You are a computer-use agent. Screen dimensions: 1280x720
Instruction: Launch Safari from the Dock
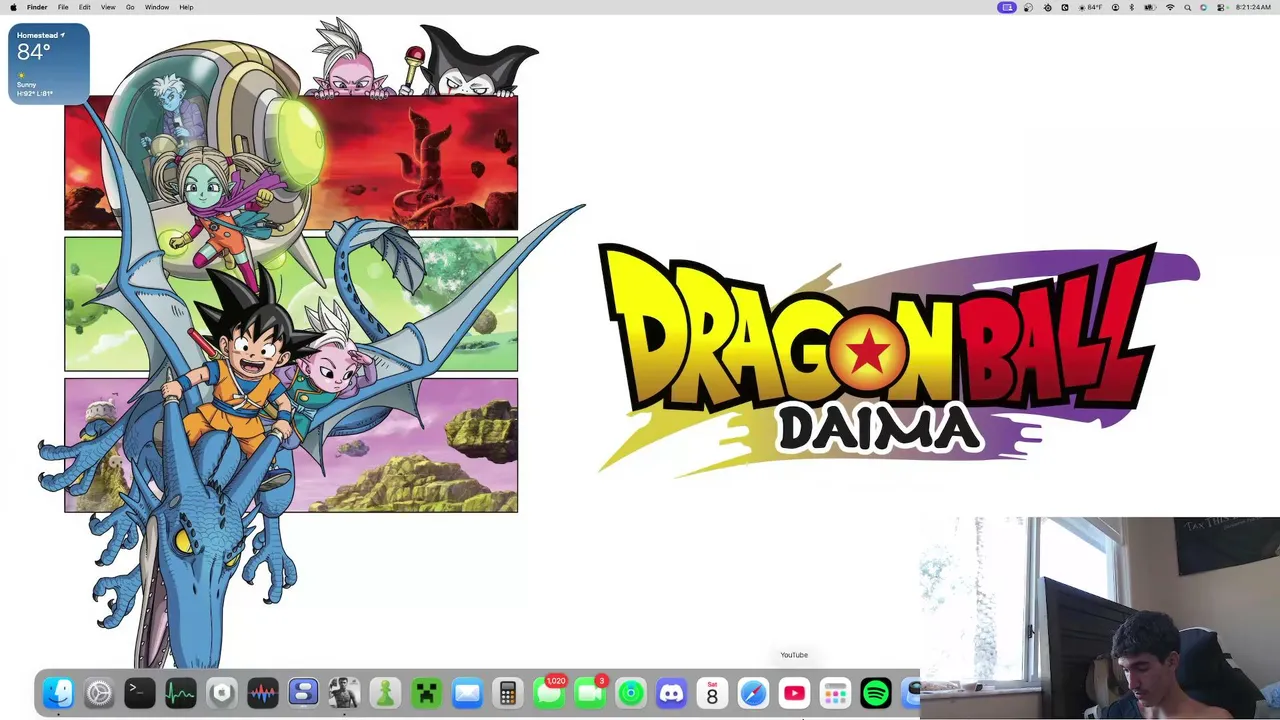pyautogui.click(x=753, y=692)
